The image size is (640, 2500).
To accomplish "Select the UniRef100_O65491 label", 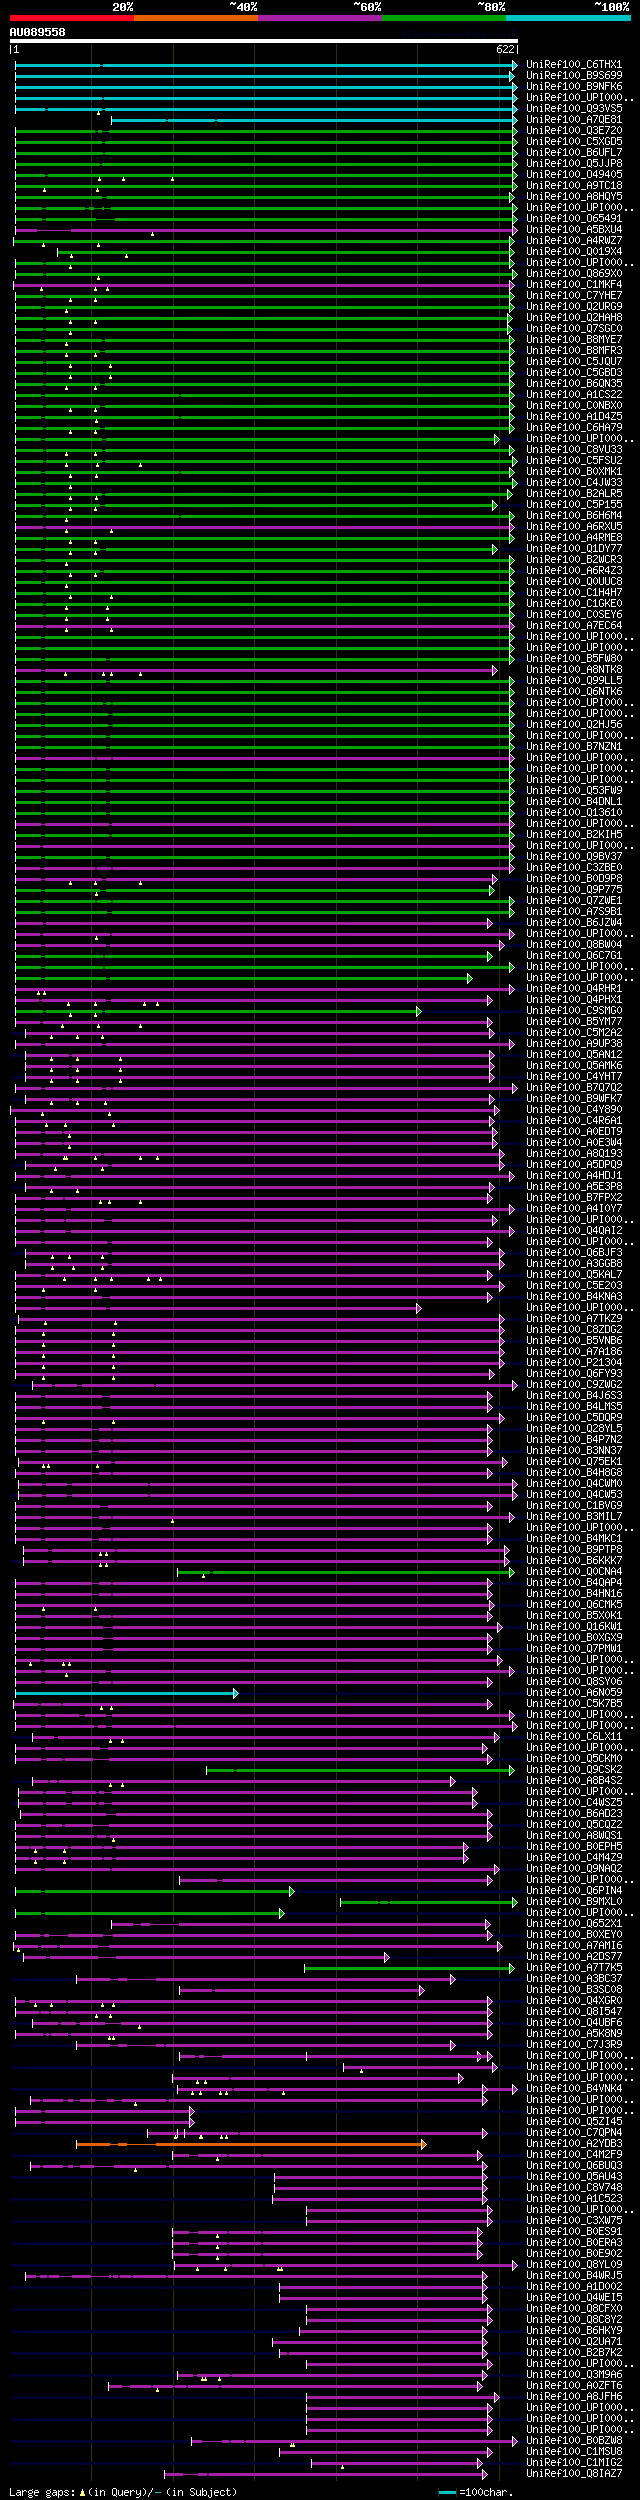I will click(574, 219).
